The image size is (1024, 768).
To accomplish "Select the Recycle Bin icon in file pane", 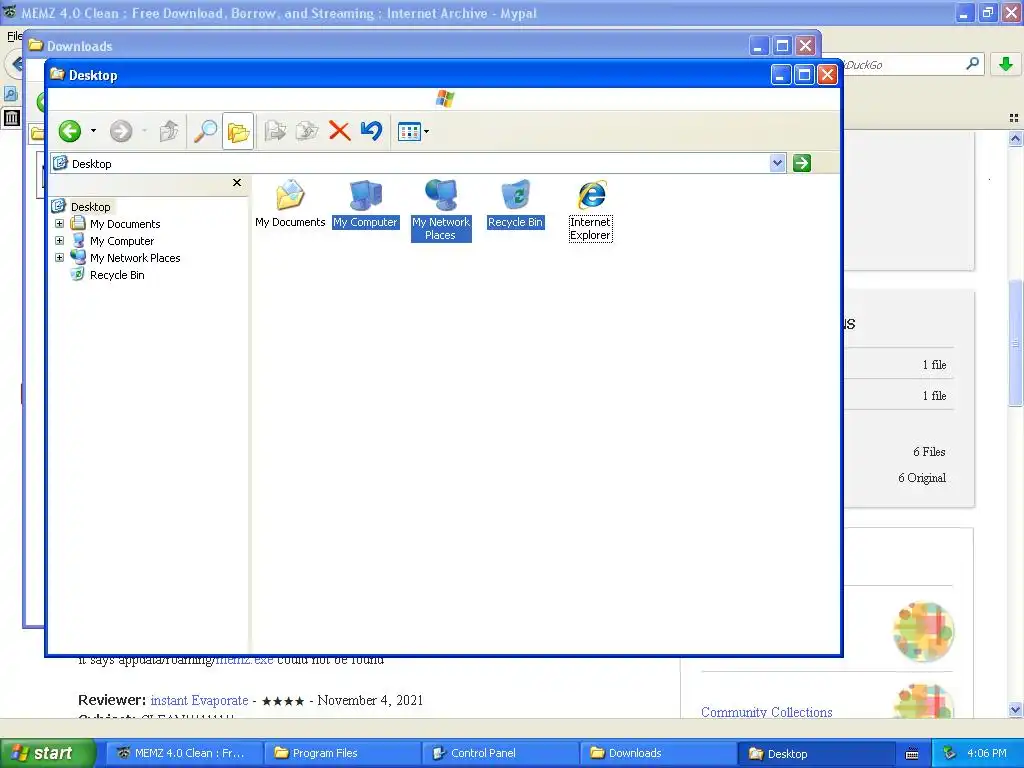I will click(x=515, y=204).
